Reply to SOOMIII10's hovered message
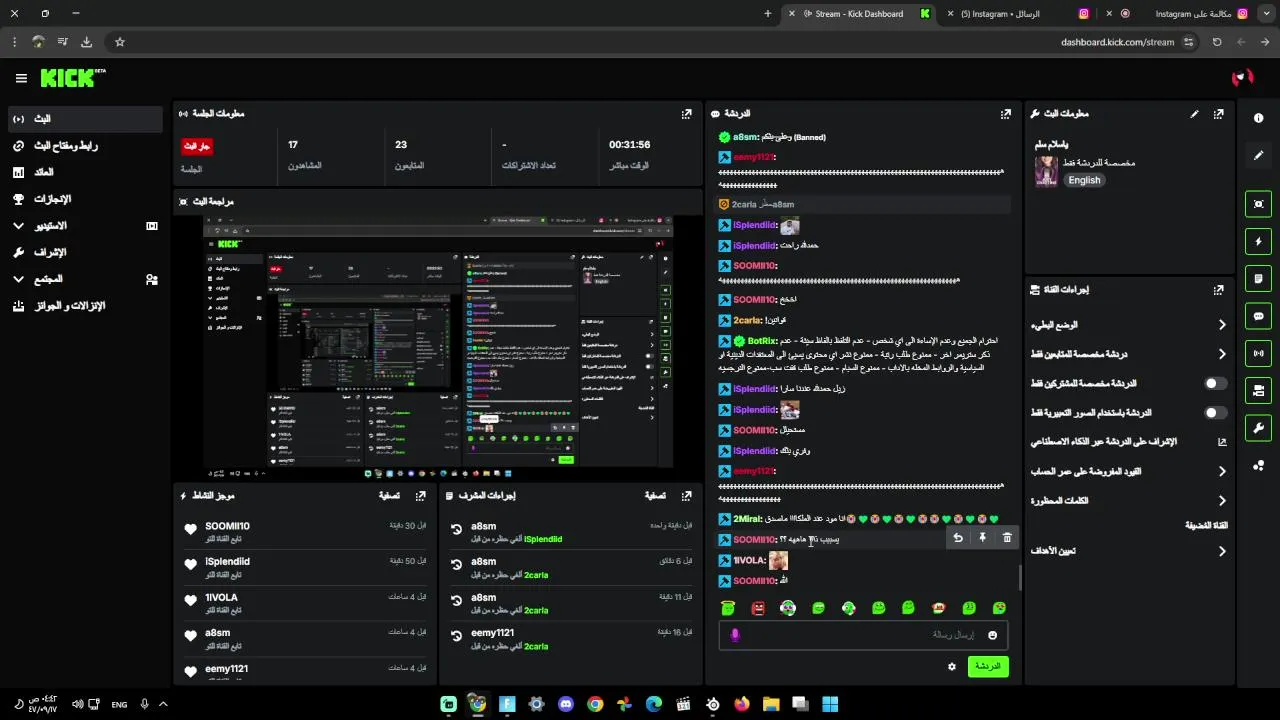 pos(958,538)
